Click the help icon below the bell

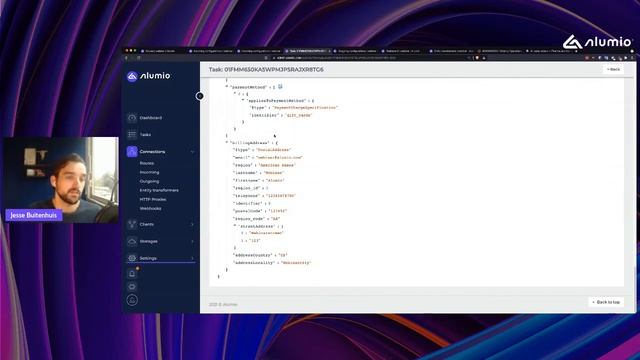[x=132, y=287]
